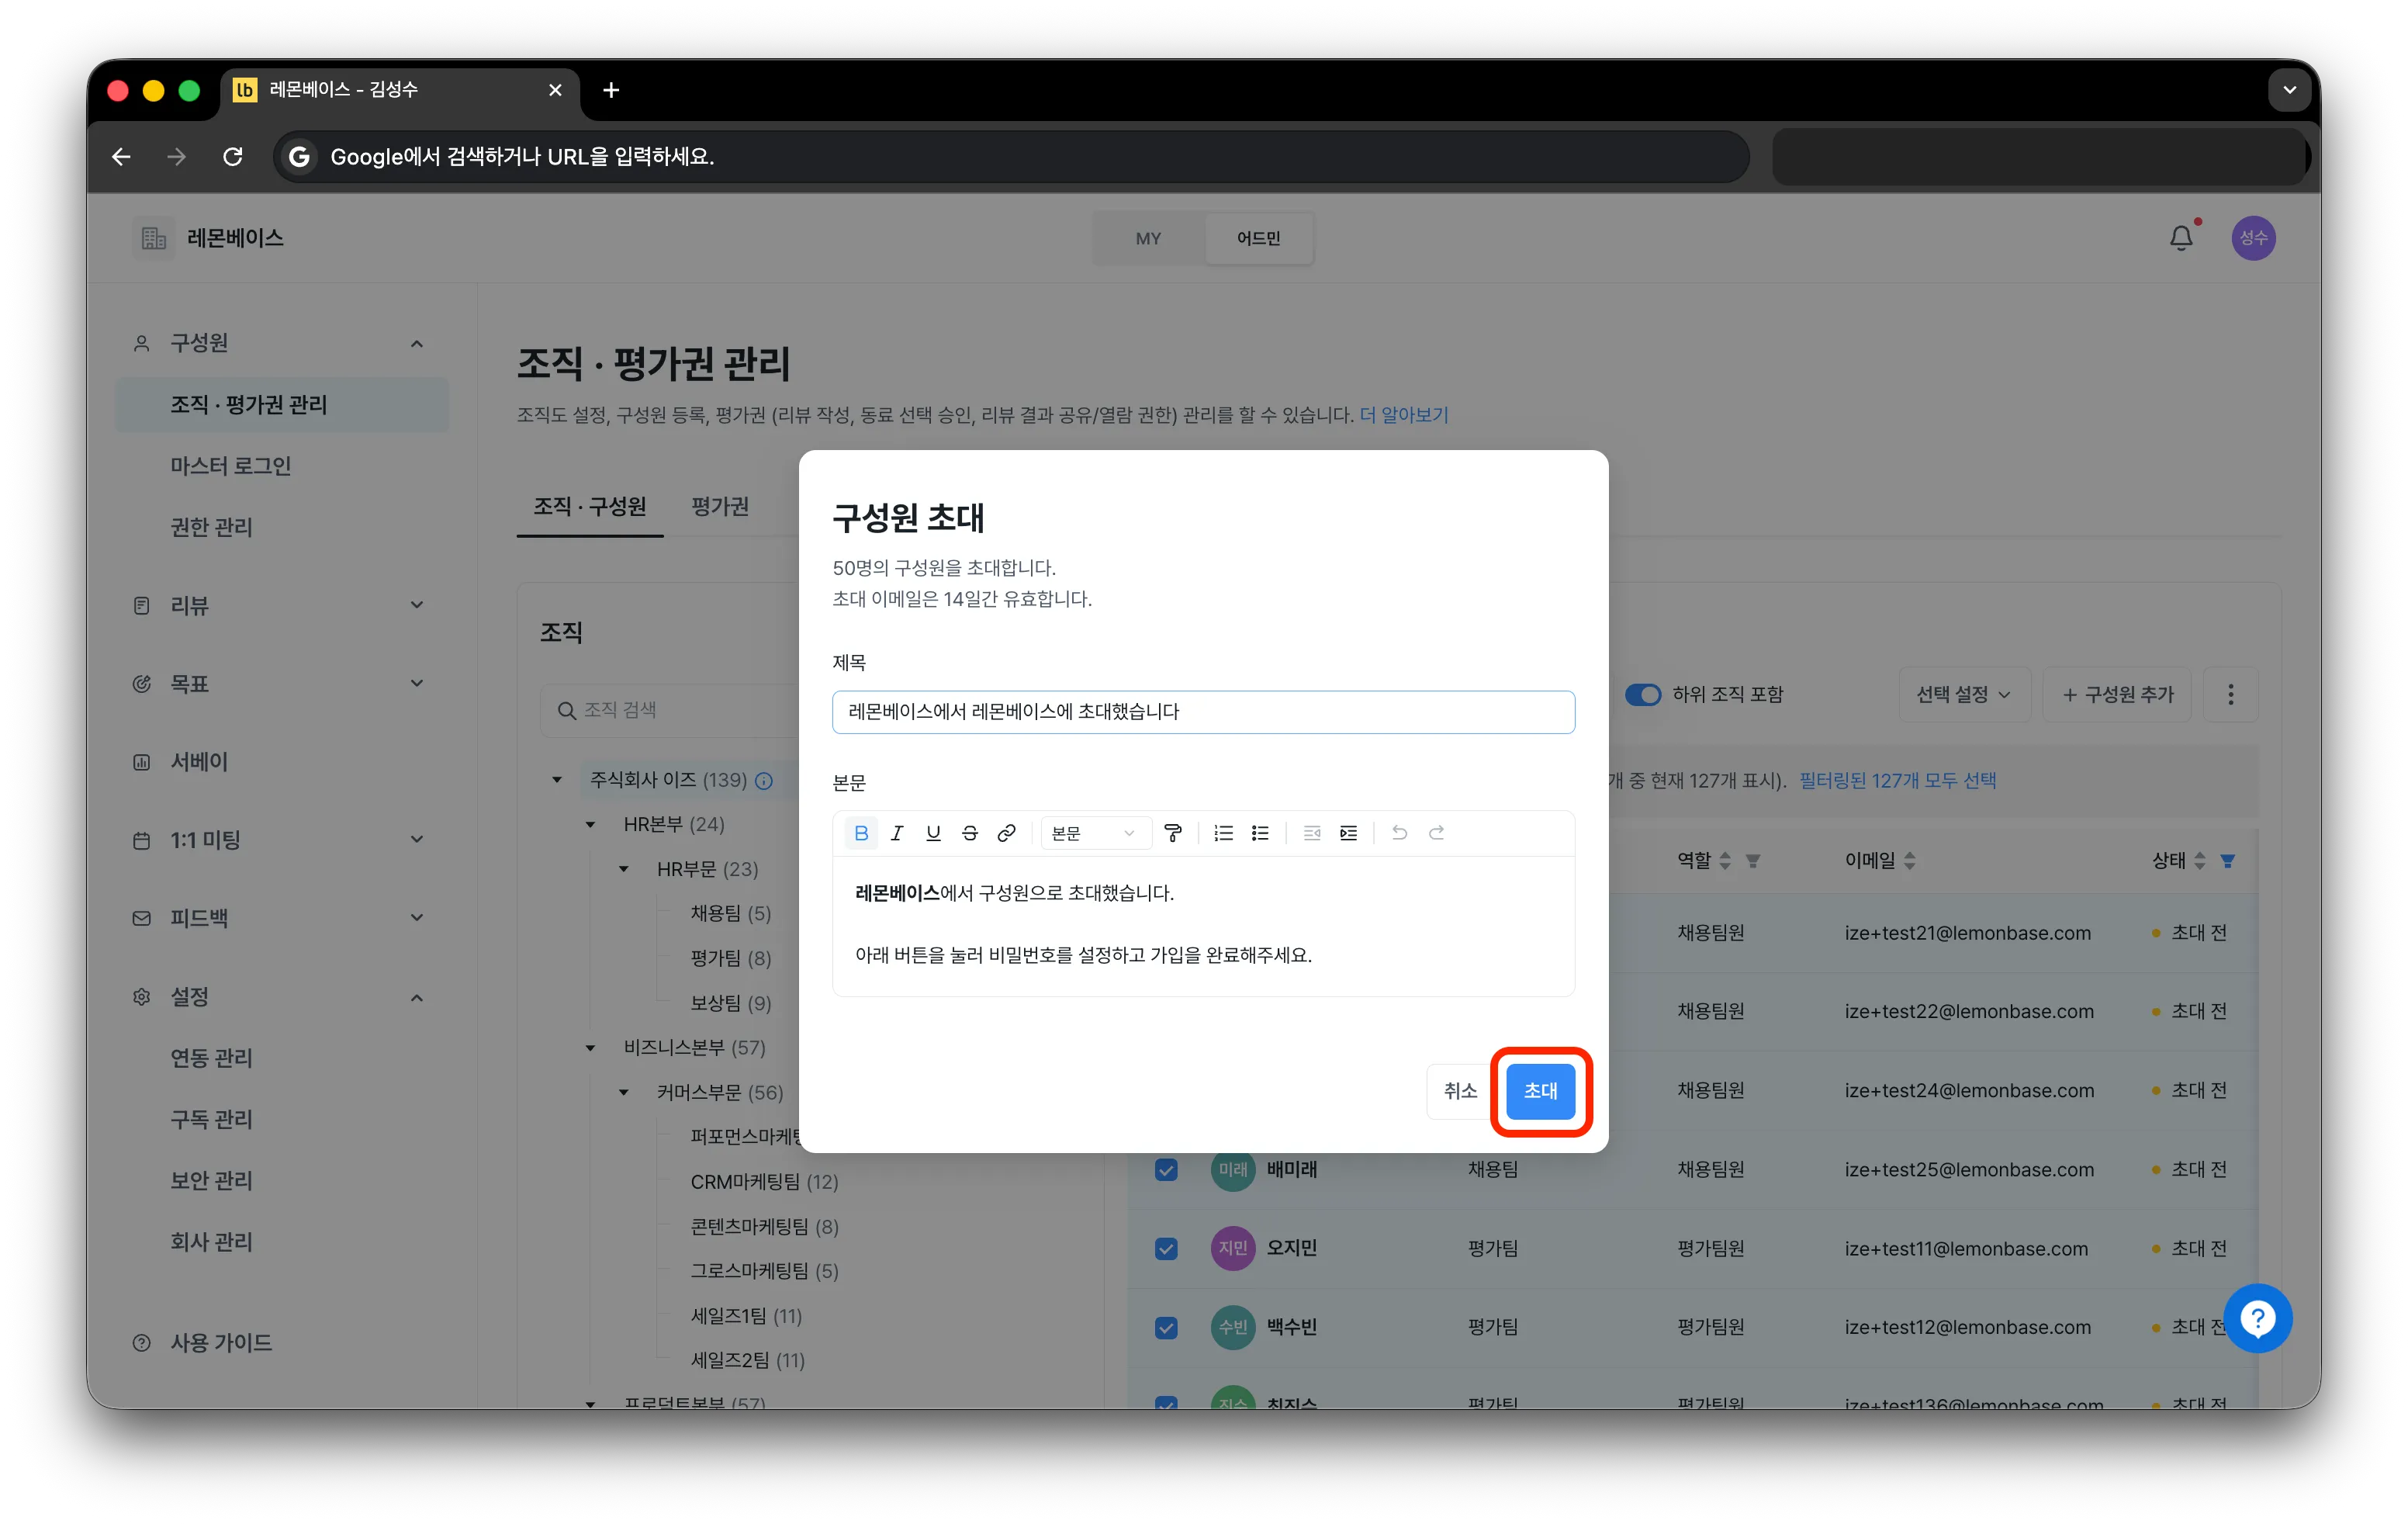
Task: Expand the 목표 sidebar section
Action: (x=417, y=683)
